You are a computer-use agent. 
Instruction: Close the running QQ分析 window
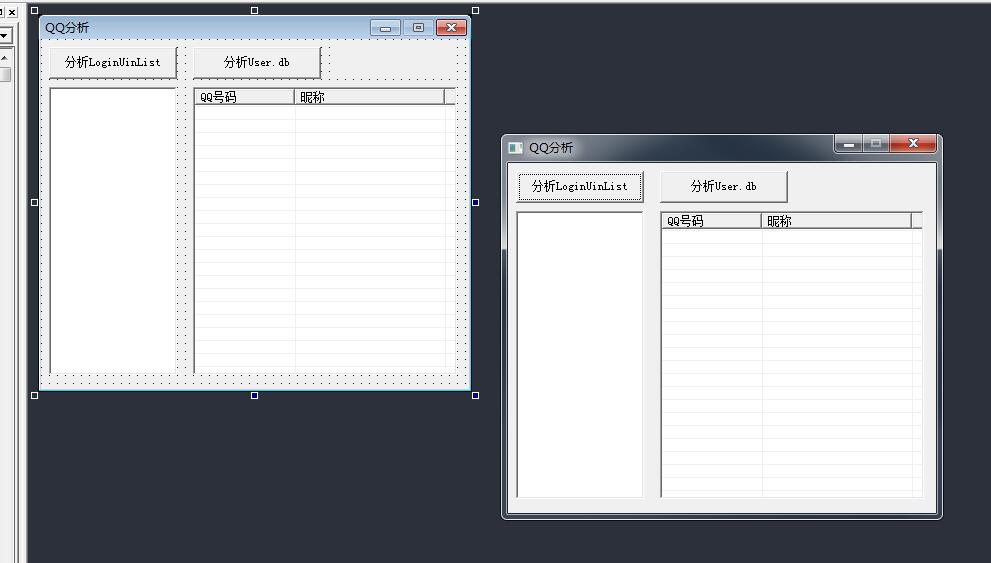point(913,143)
